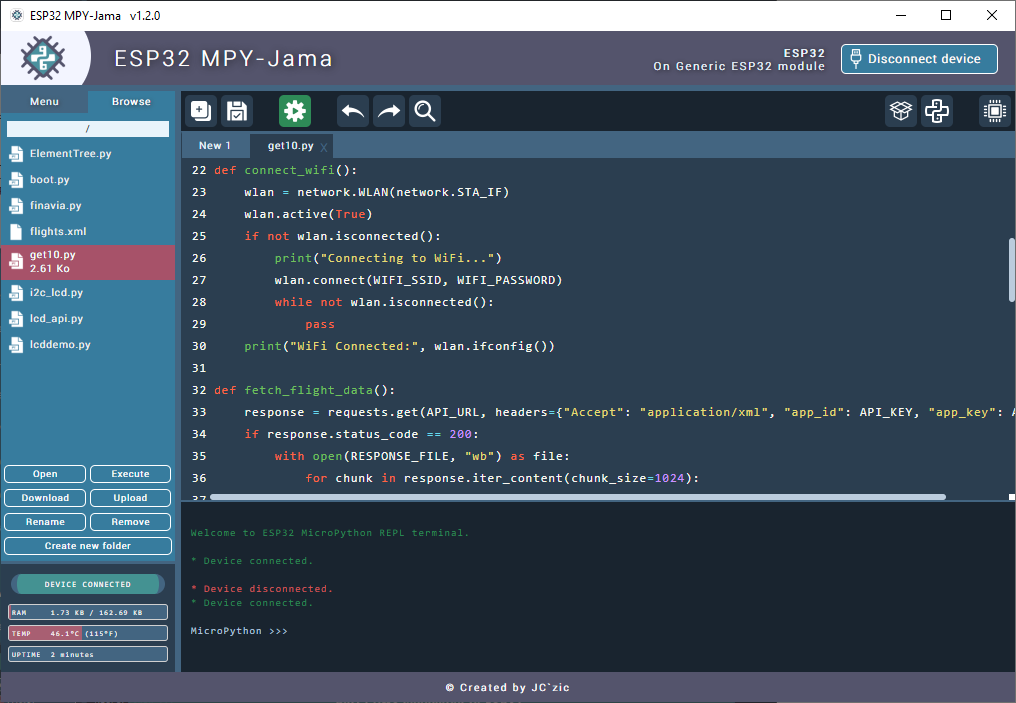The height and width of the screenshot is (703, 1016).
Task: Redo the edit with the forward arrow
Action: click(x=389, y=111)
